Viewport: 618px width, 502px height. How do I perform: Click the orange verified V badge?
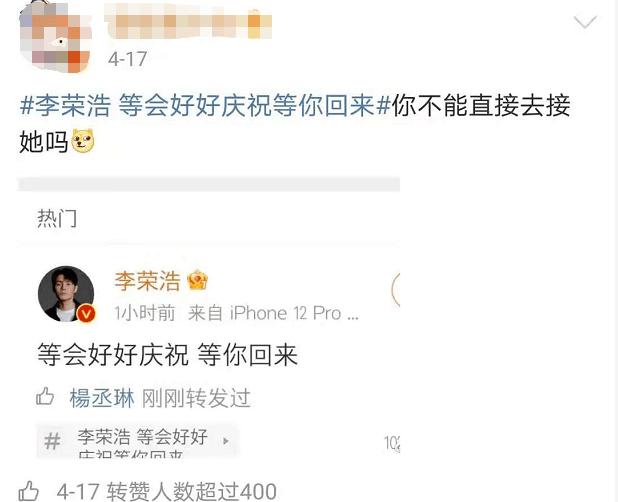point(86,314)
